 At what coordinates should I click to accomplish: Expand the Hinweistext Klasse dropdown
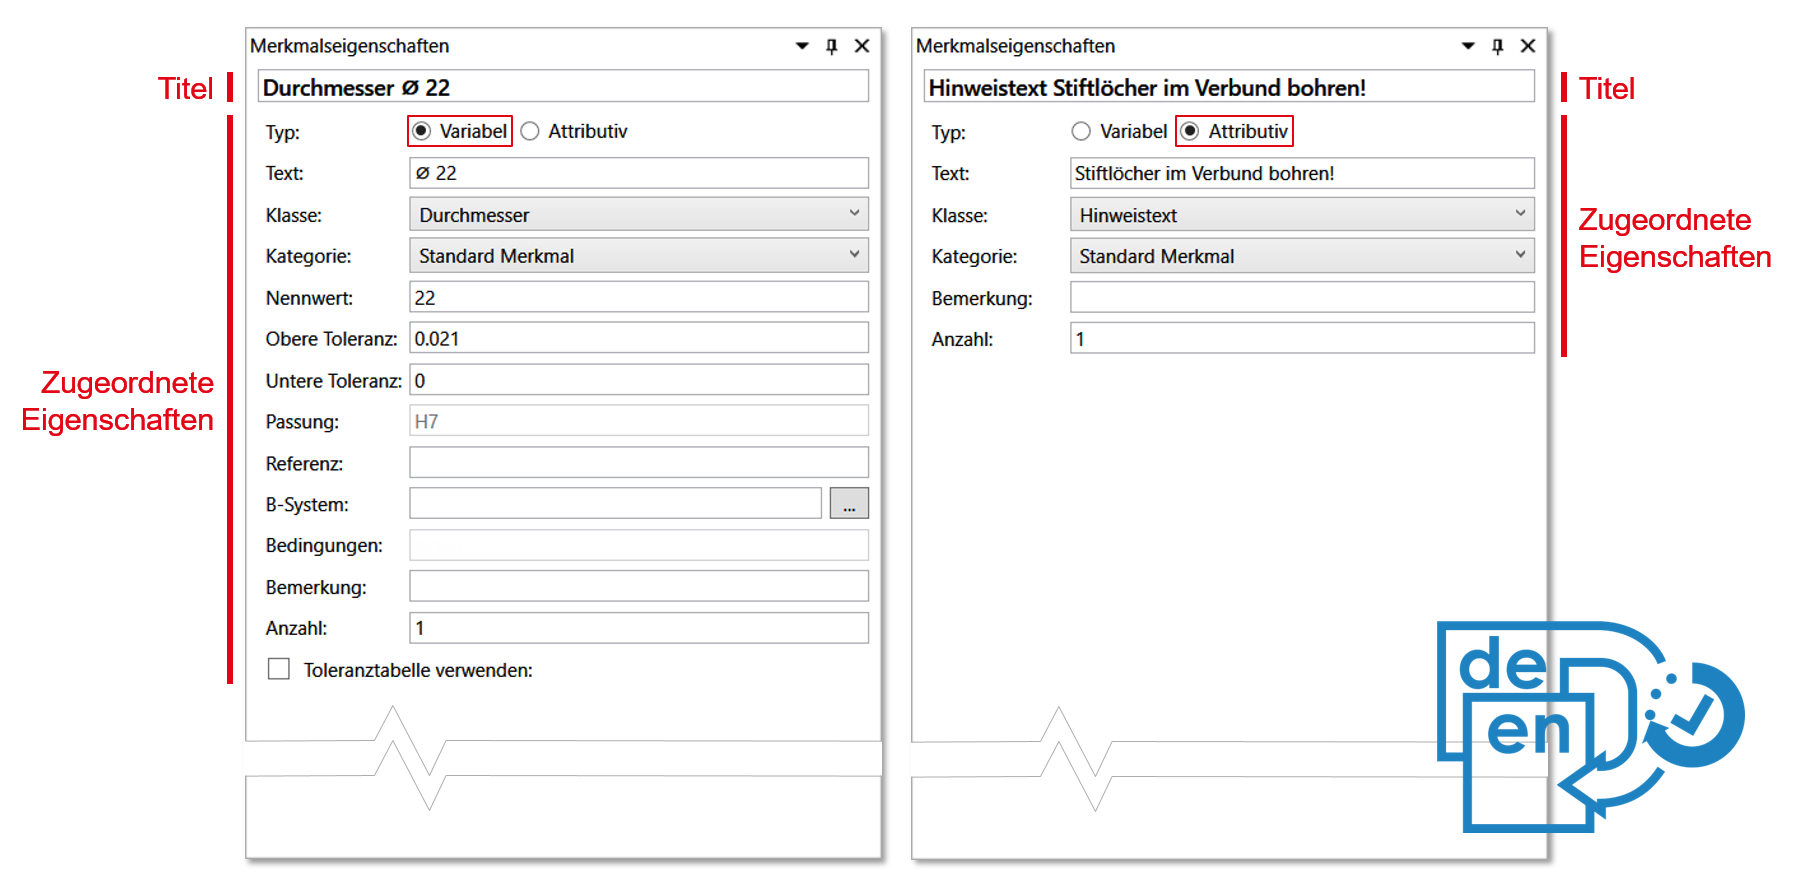pos(1302,214)
